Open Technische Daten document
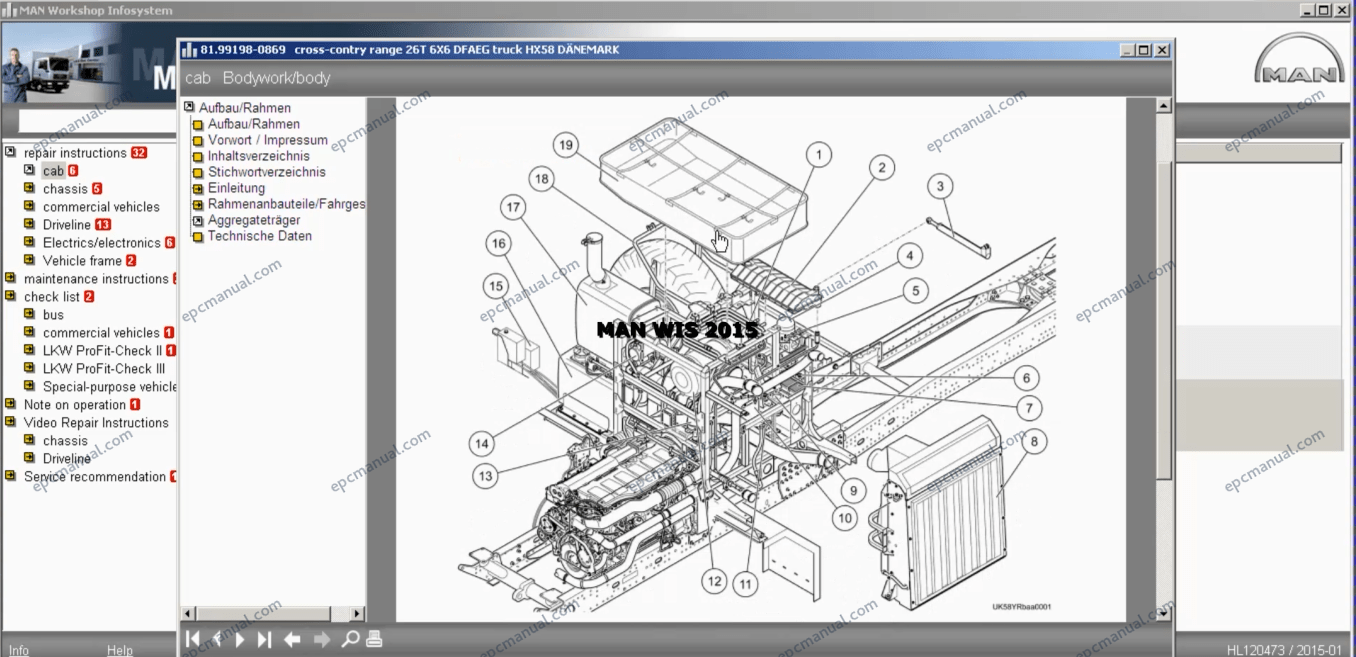 point(260,236)
